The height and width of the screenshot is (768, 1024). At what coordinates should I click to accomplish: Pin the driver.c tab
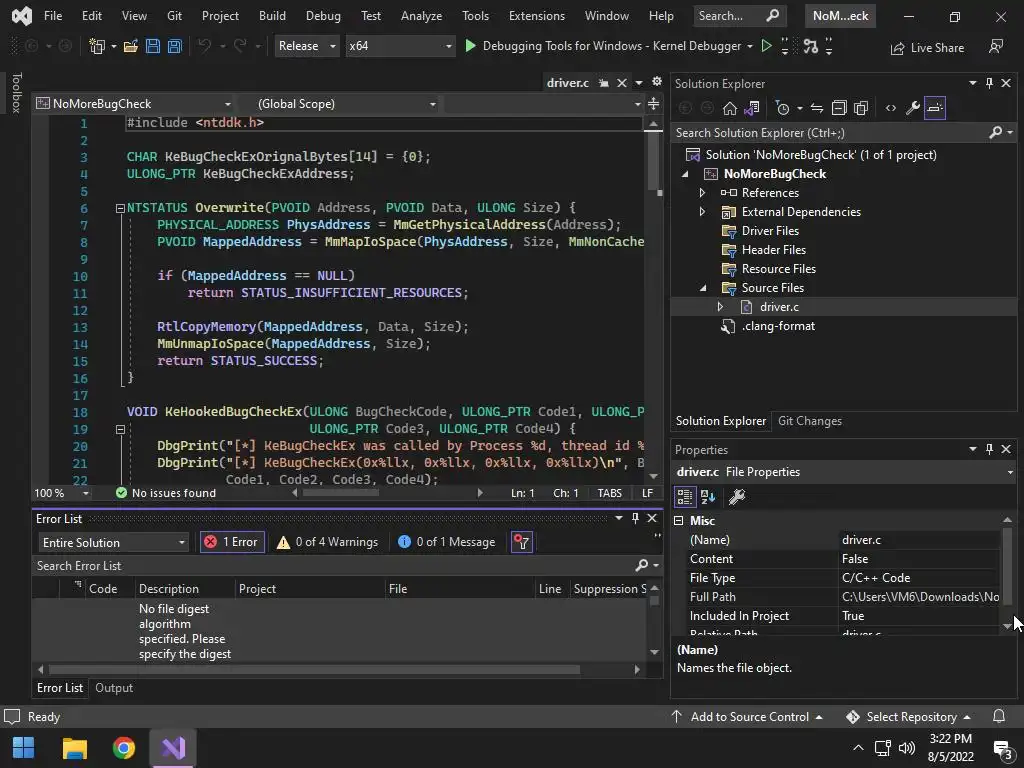pos(604,83)
